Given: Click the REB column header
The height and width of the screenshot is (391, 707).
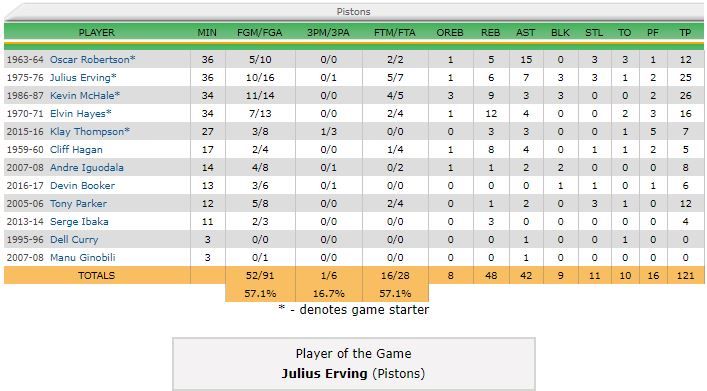Looking at the screenshot, I should [490, 32].
